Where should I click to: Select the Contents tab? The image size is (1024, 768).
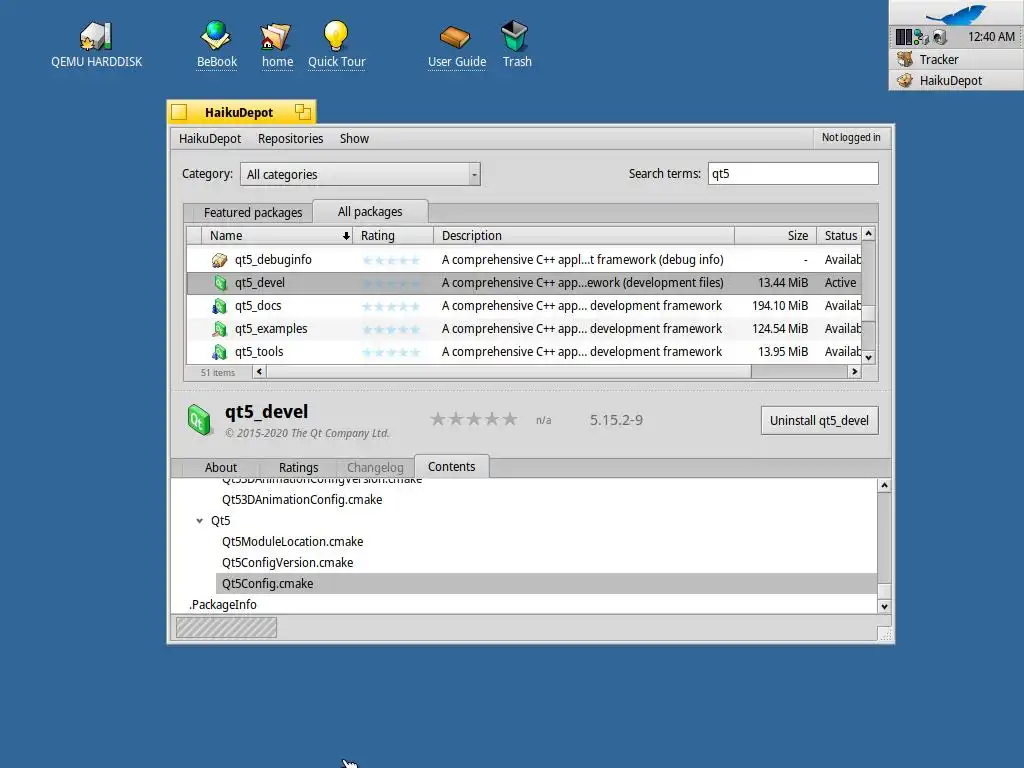(452, 466)
